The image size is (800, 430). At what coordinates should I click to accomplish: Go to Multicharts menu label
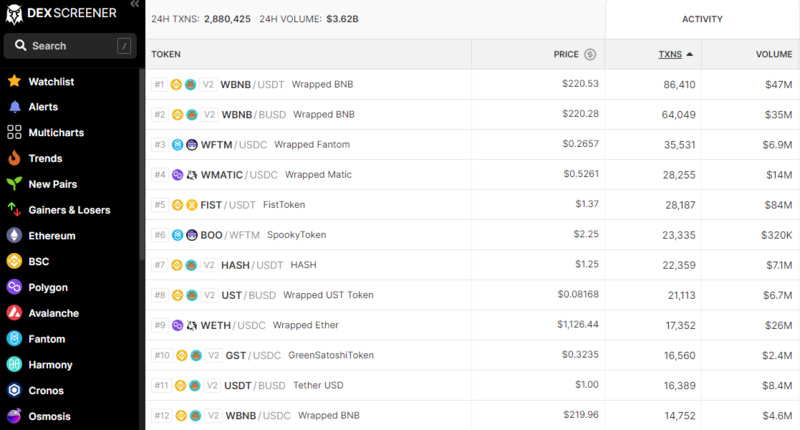pos(56,133)
